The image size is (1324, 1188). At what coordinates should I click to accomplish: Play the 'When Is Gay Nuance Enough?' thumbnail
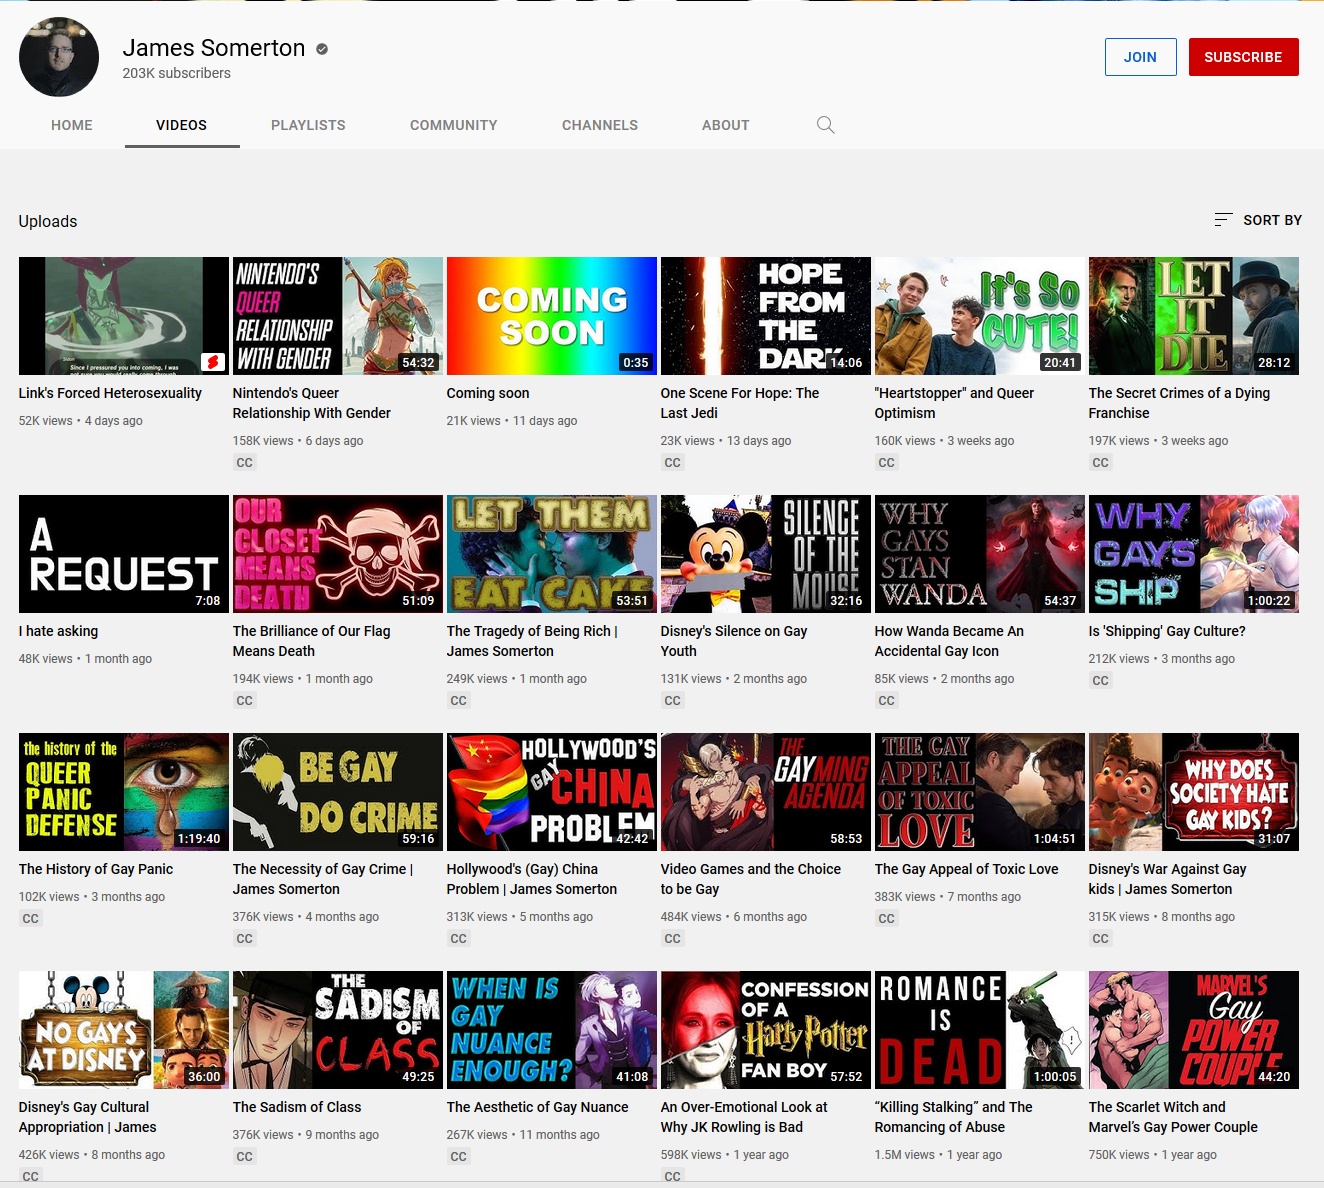pos(552,1030)
